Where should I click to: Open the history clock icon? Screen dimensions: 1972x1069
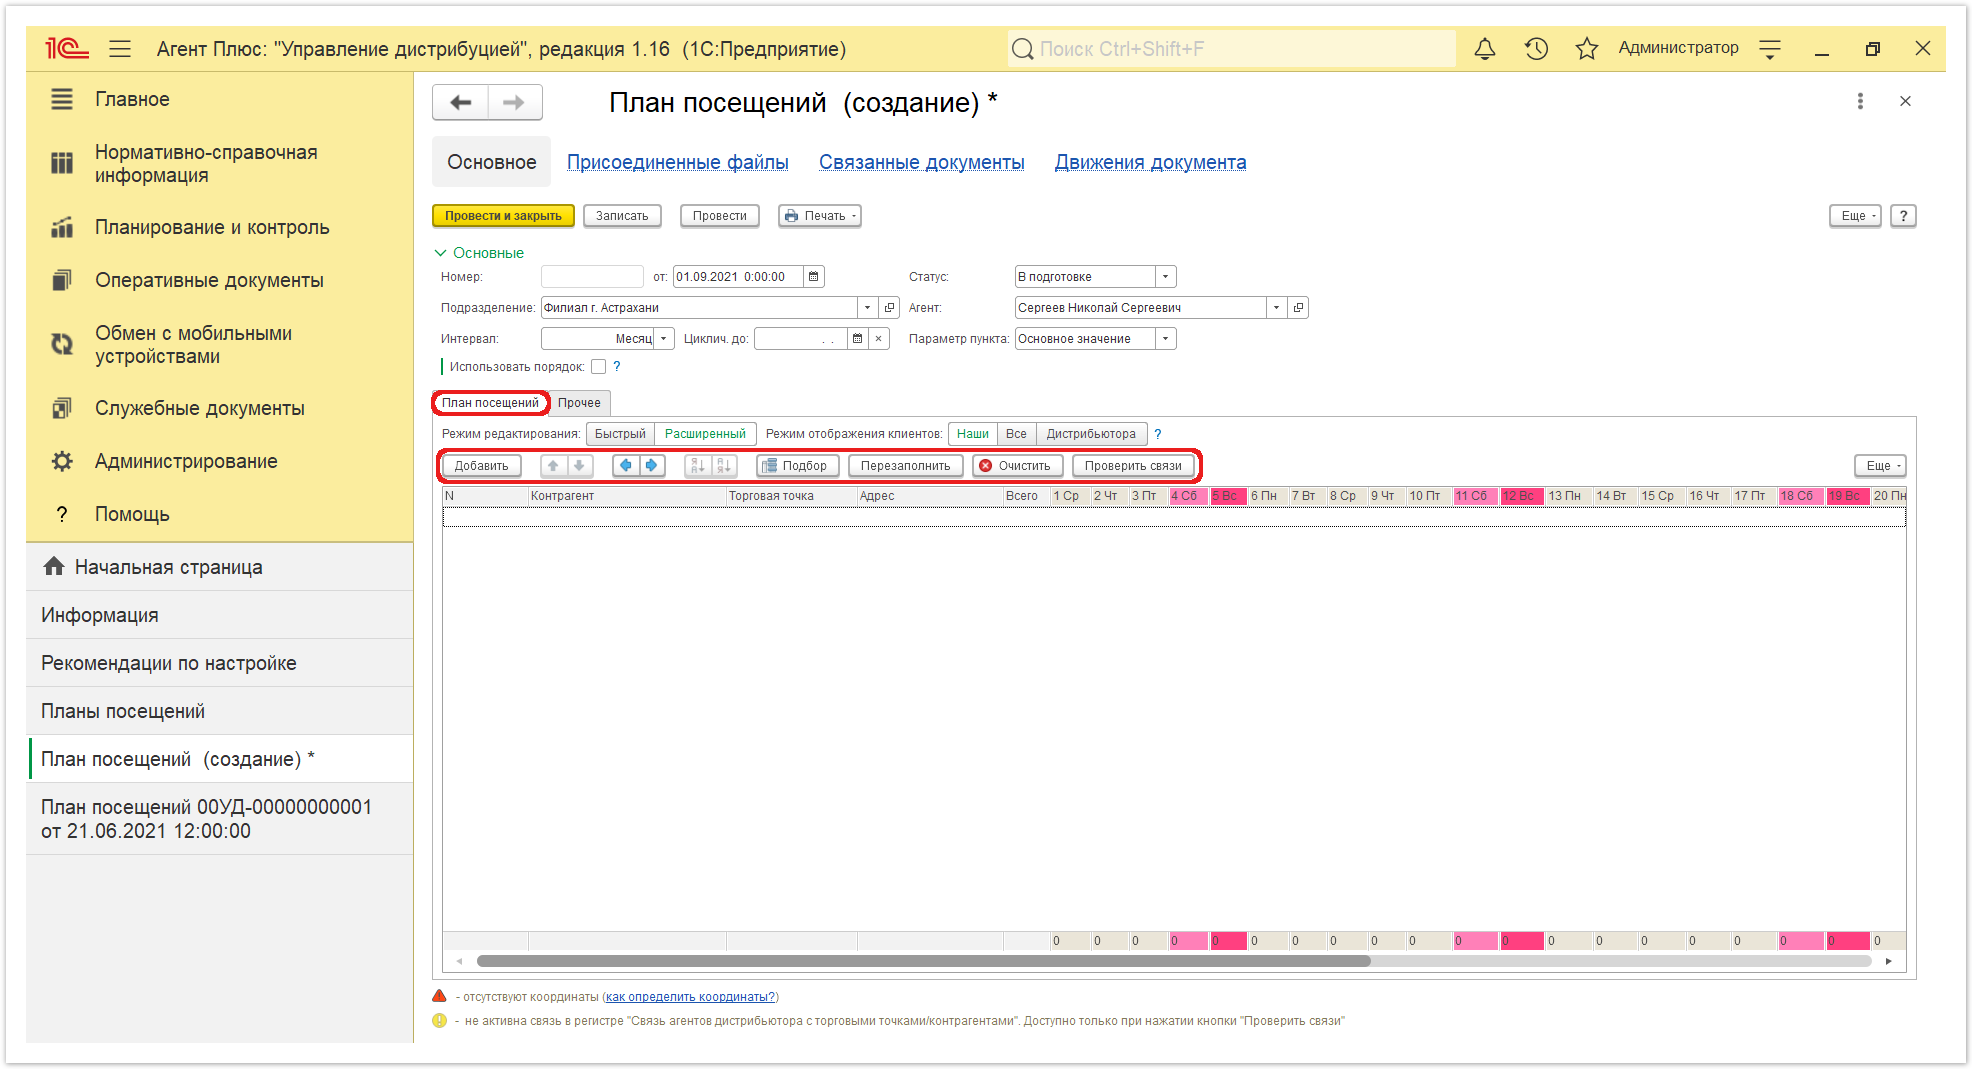[1536, 48]
